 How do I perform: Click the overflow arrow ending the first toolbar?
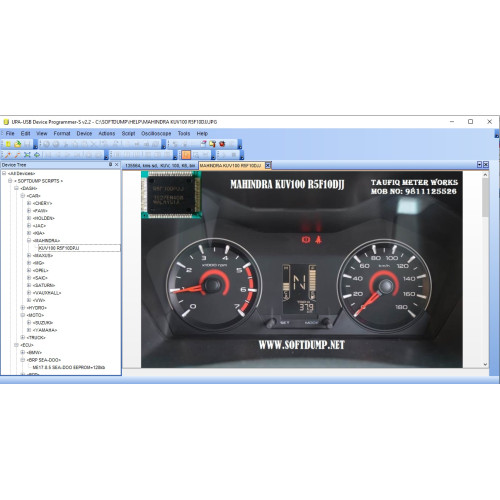[35, 146]
